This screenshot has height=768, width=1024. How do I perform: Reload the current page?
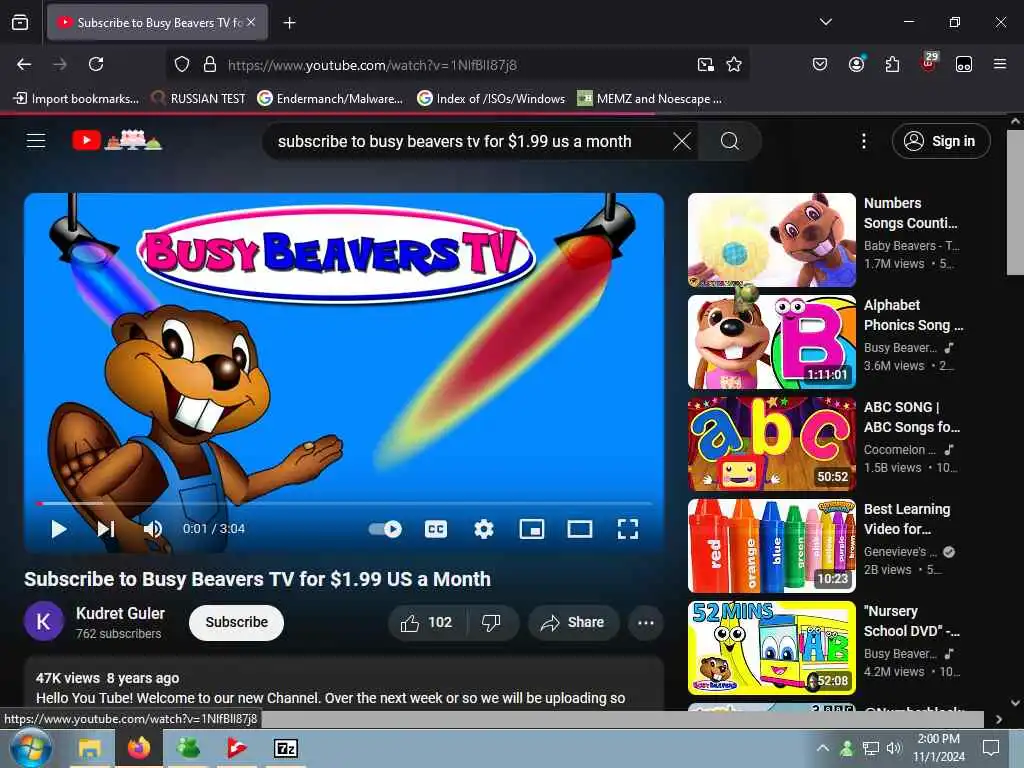(x=96, y=64)
